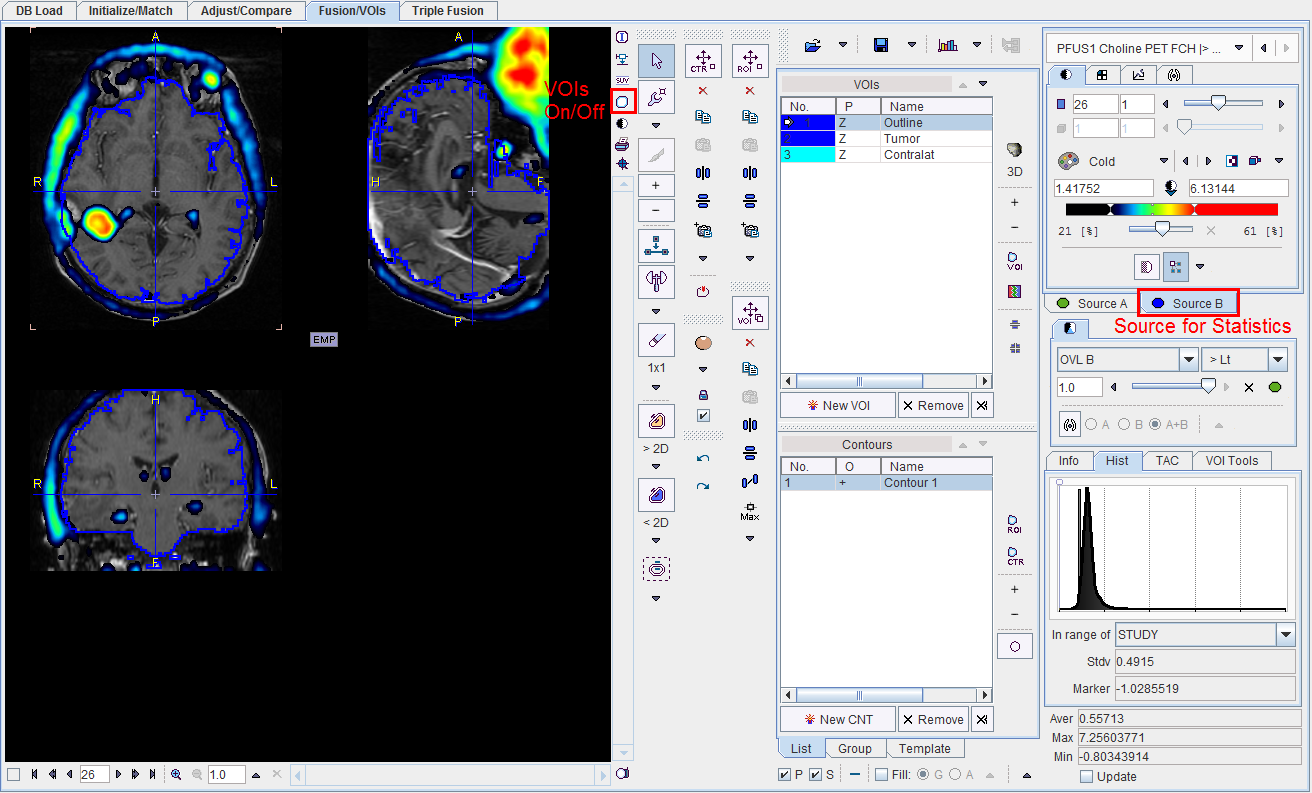Screen dimensions: 1312x793
Task: Click the move VOI tool
Action: 750,314
